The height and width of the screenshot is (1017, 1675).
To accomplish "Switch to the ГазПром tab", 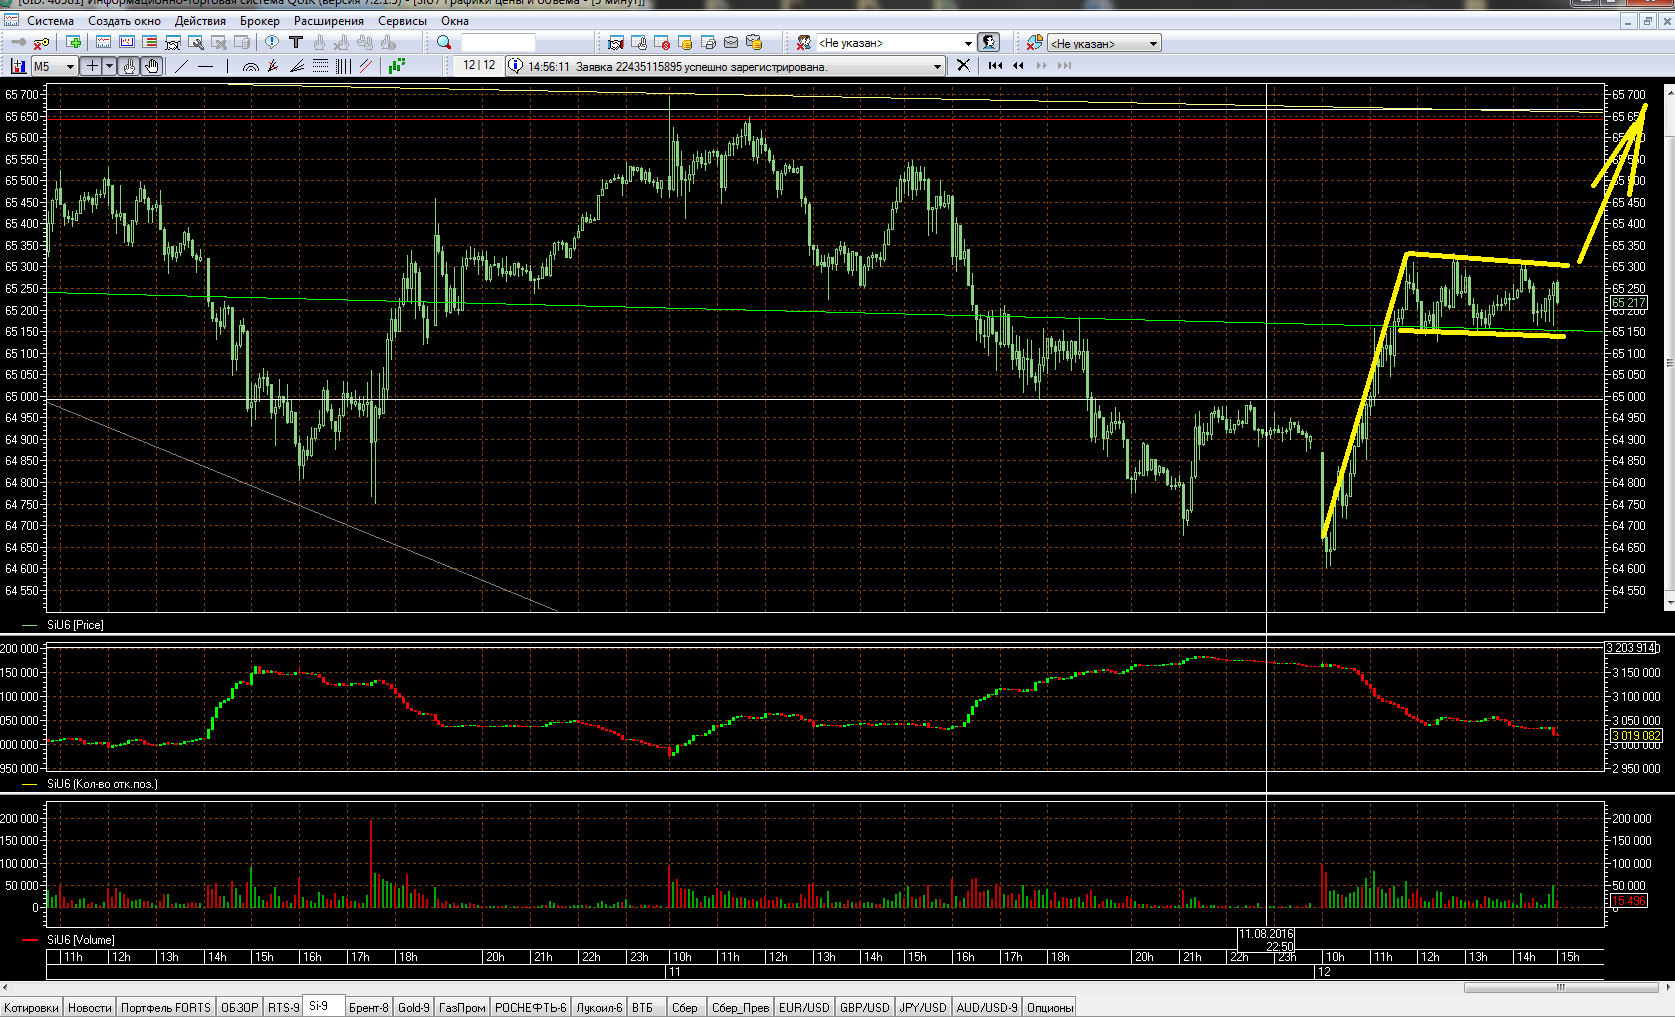I will (462, 1007).
